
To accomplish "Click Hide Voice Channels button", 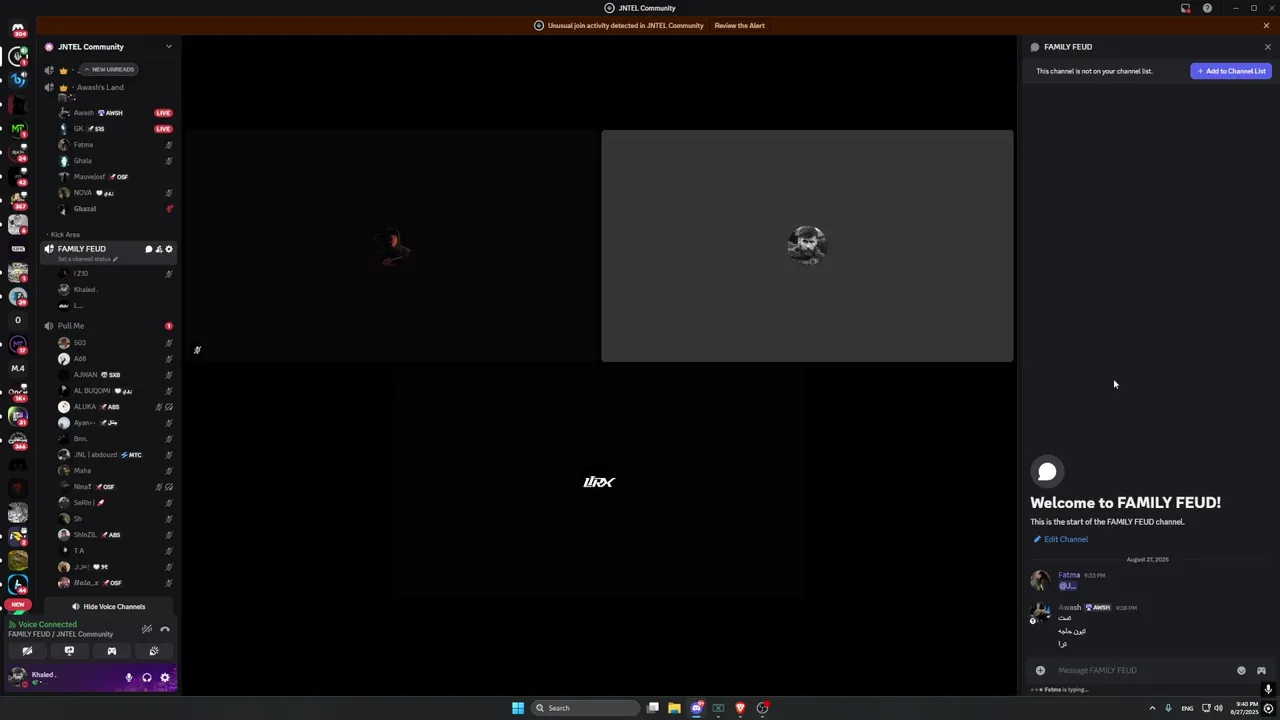I will (108, 607).
